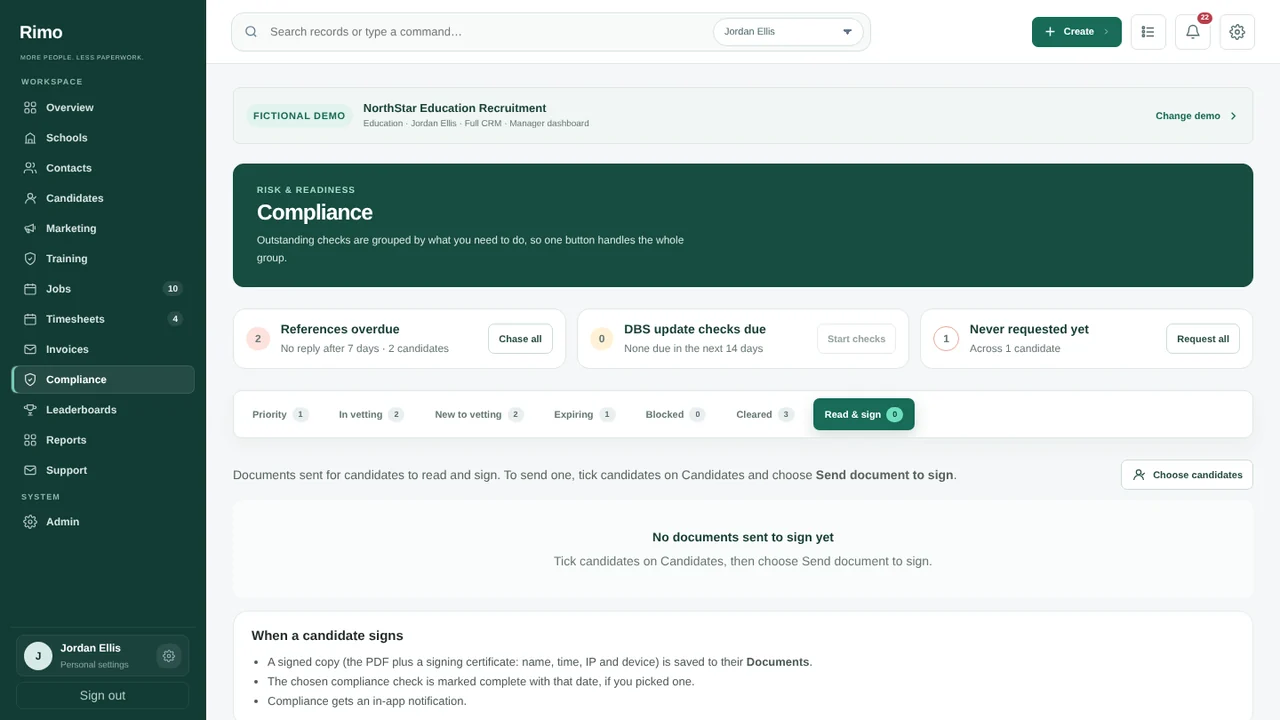1280x720 pixels.
Task: Click the Admin gear icon
Action: pyautogui.click(x=30, y=522)
